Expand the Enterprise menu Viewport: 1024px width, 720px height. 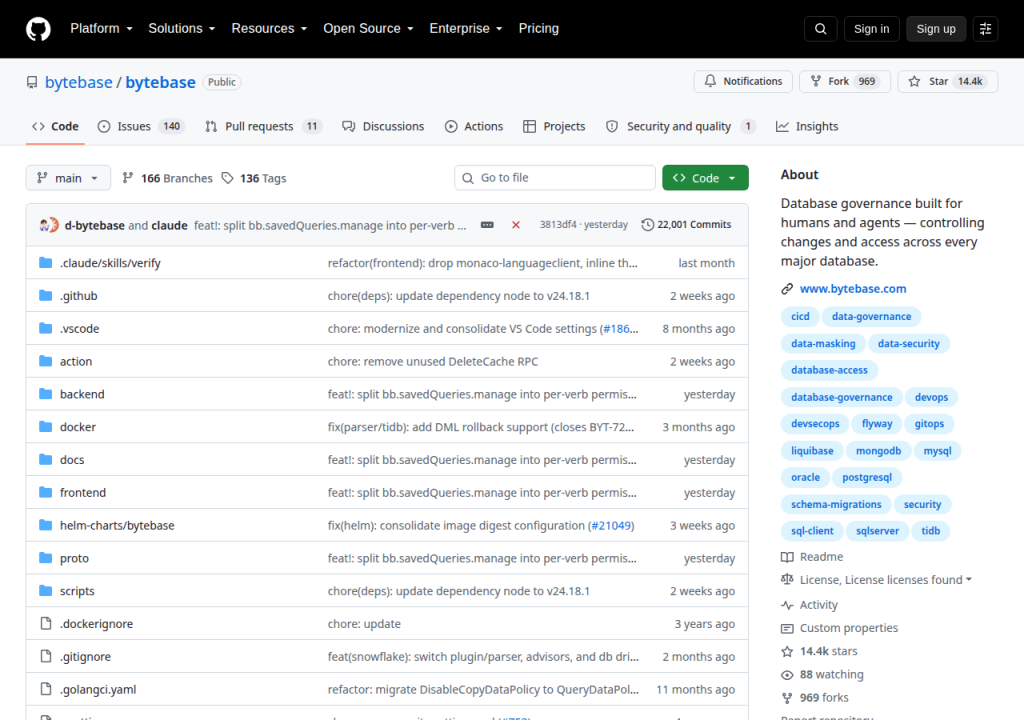466,29
